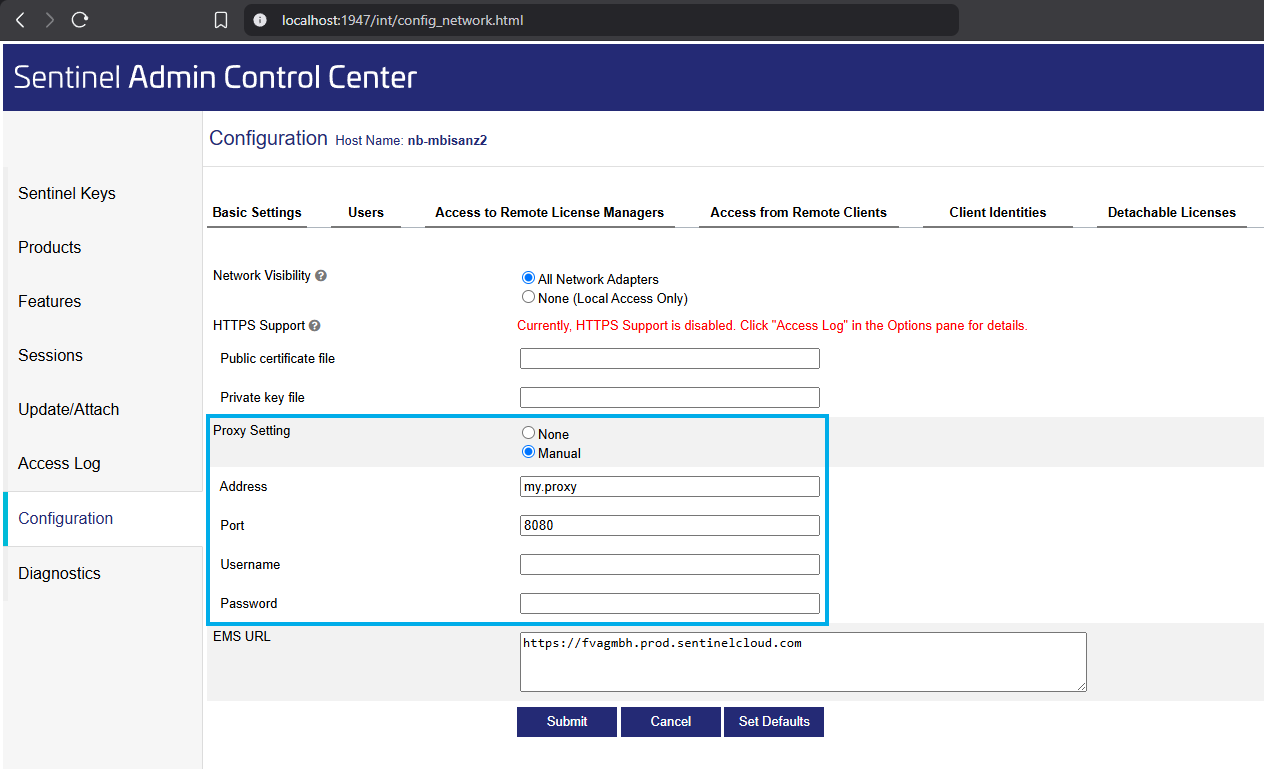Select All Network Adapters radio button
The width and height of the screenshot is (1264, 769).
(x=528, y=278)
